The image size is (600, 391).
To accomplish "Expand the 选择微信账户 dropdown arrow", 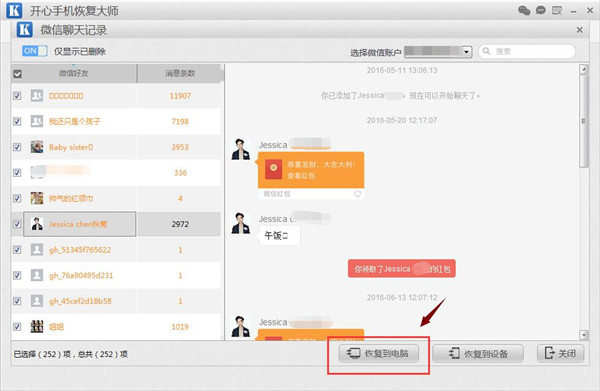I will (x=466, y=51).
